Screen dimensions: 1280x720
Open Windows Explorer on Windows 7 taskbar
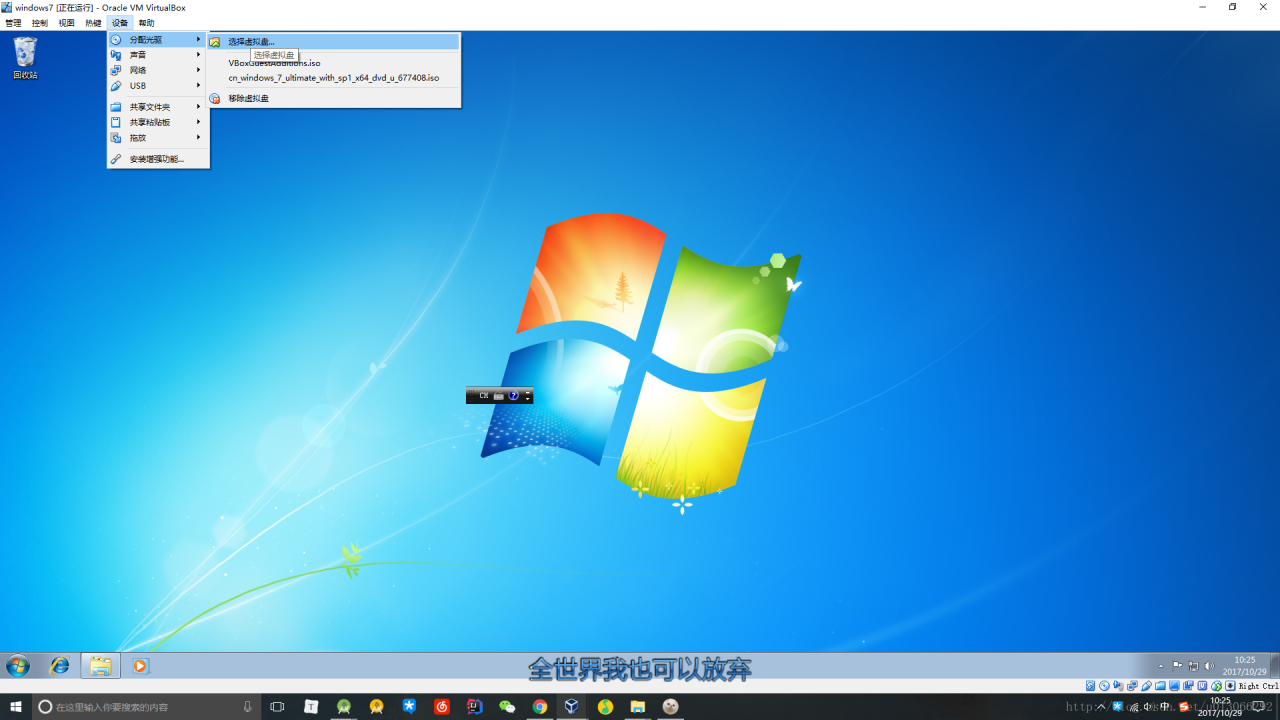click(x=100, y=666)
